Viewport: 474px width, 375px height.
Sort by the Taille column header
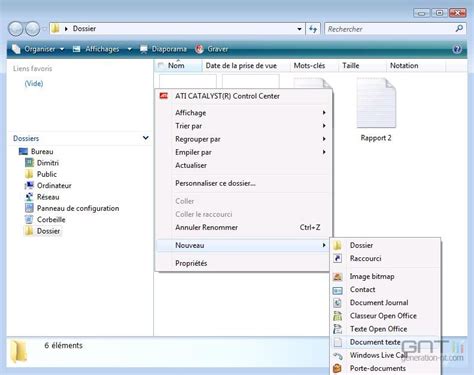[363, 66]
